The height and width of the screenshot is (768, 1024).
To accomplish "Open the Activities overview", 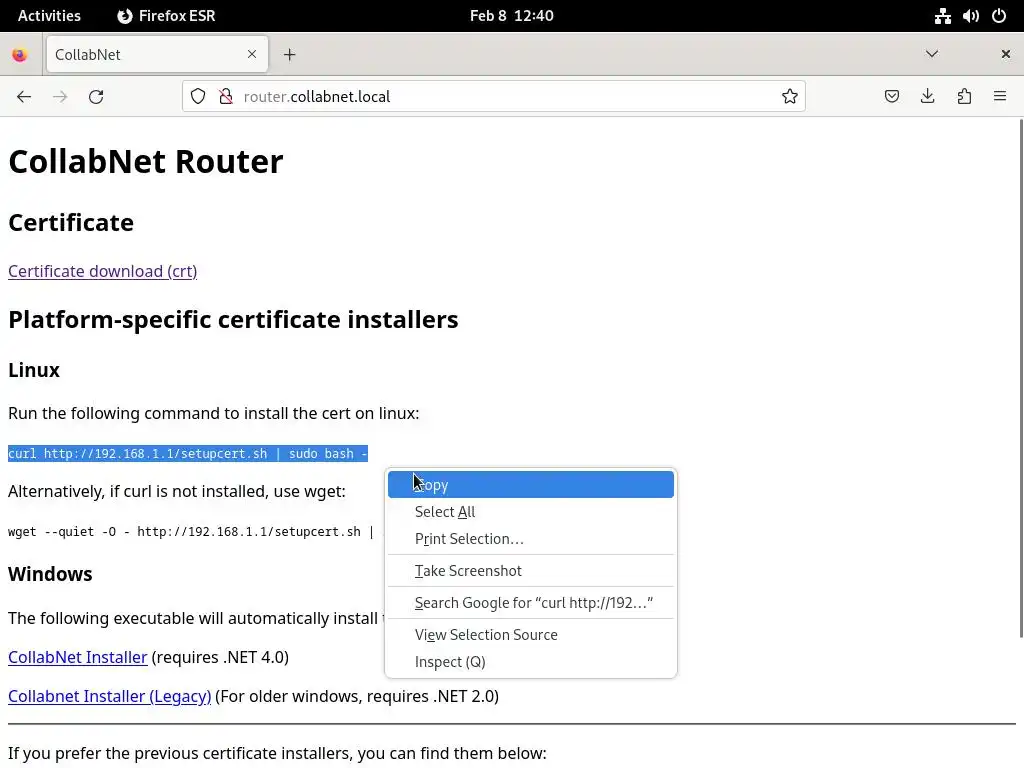I will click(x=49, y=16).
